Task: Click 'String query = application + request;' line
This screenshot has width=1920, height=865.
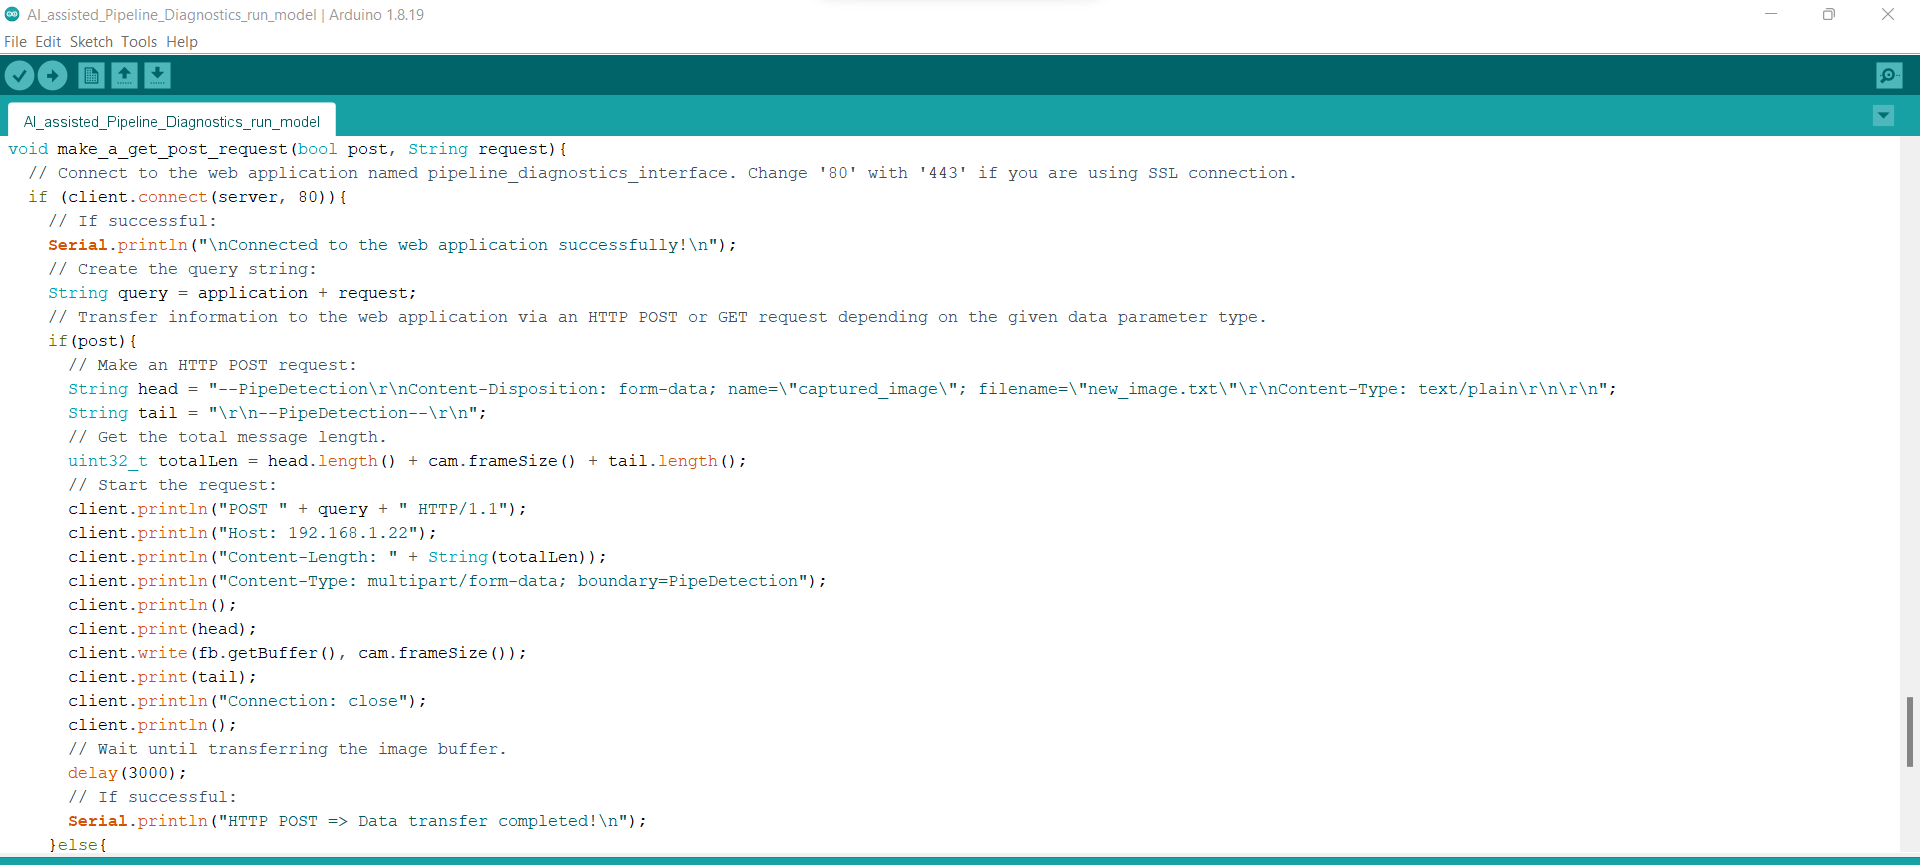Action: [232, 293]
